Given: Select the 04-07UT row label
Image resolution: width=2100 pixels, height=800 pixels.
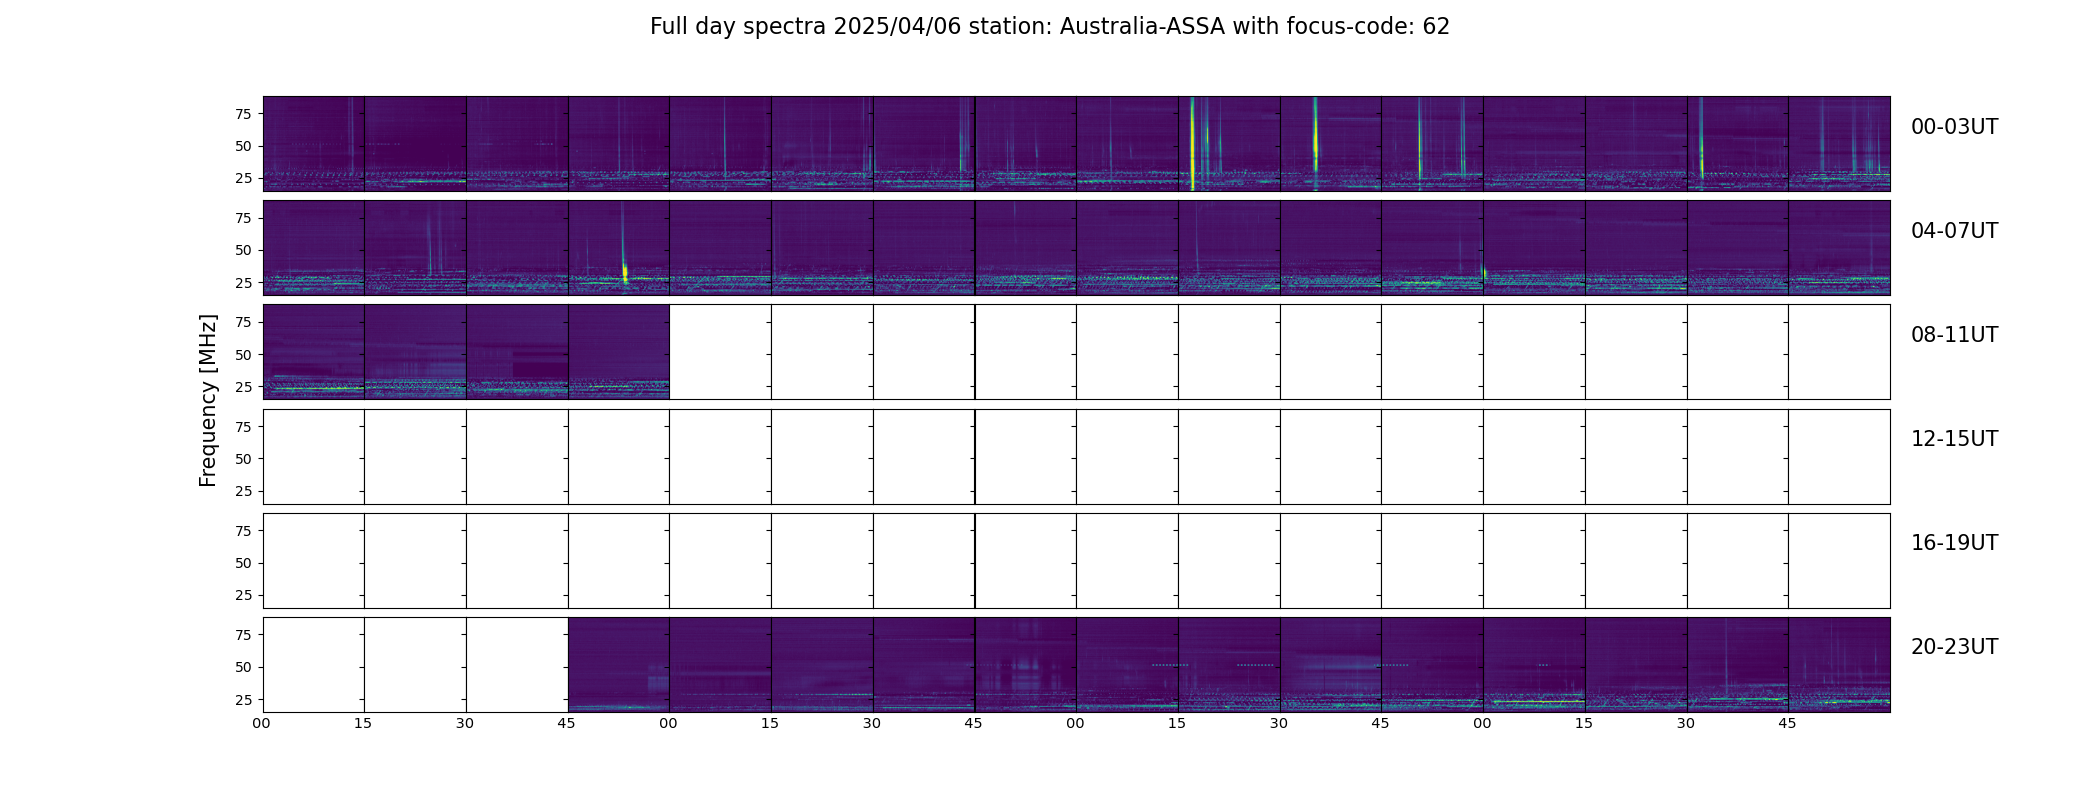Looking at the screenshot, I should [x=1954, y=231].
